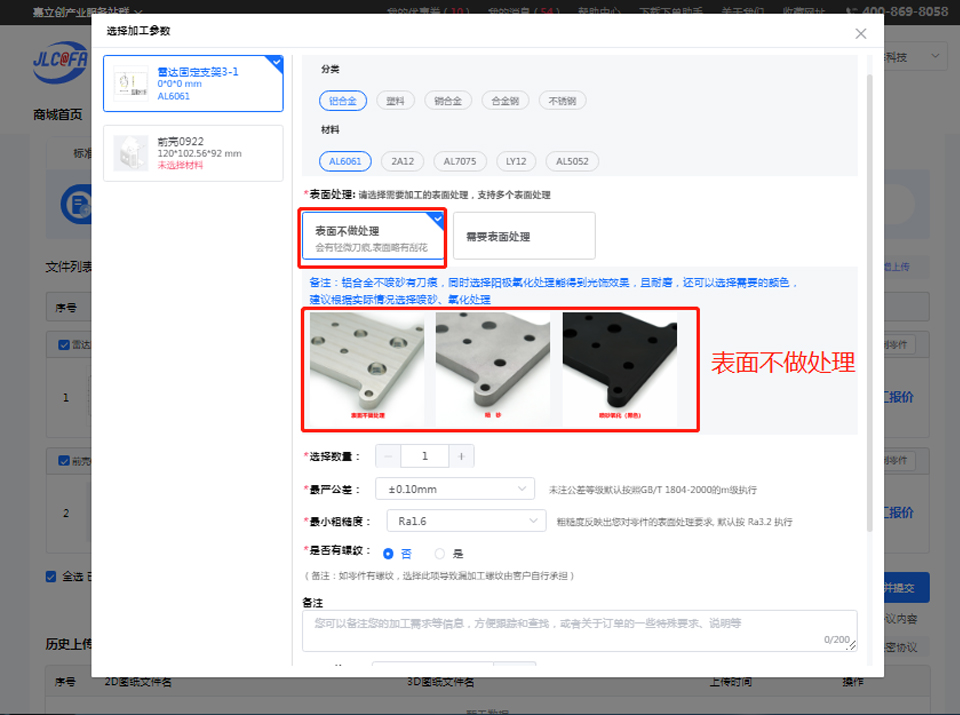Click the 操作 column header
The image size is (960, 715).
click(x=853, y=682)
